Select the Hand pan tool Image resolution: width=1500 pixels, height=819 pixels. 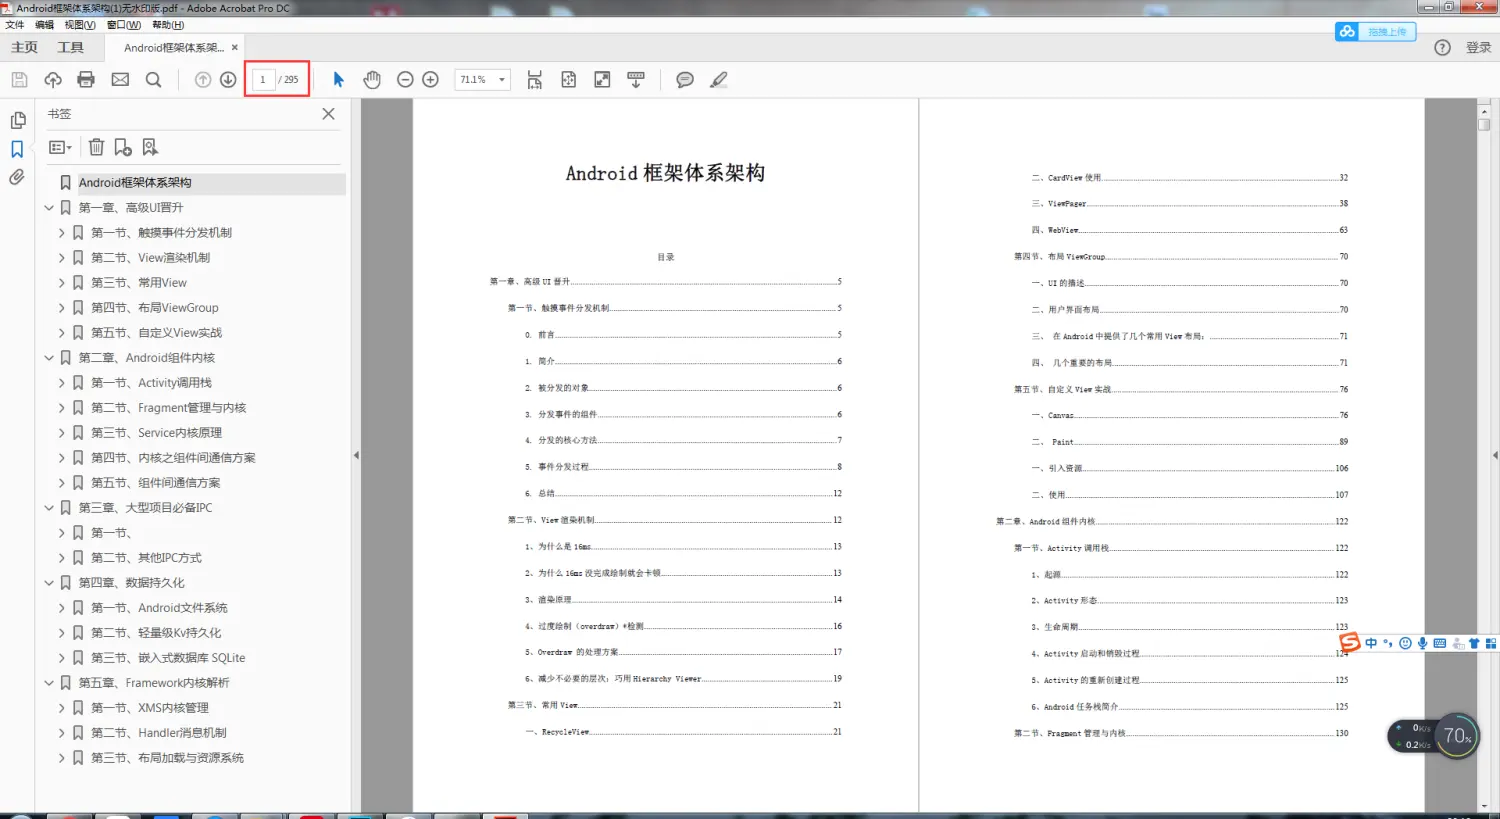(x=372, y=80)
